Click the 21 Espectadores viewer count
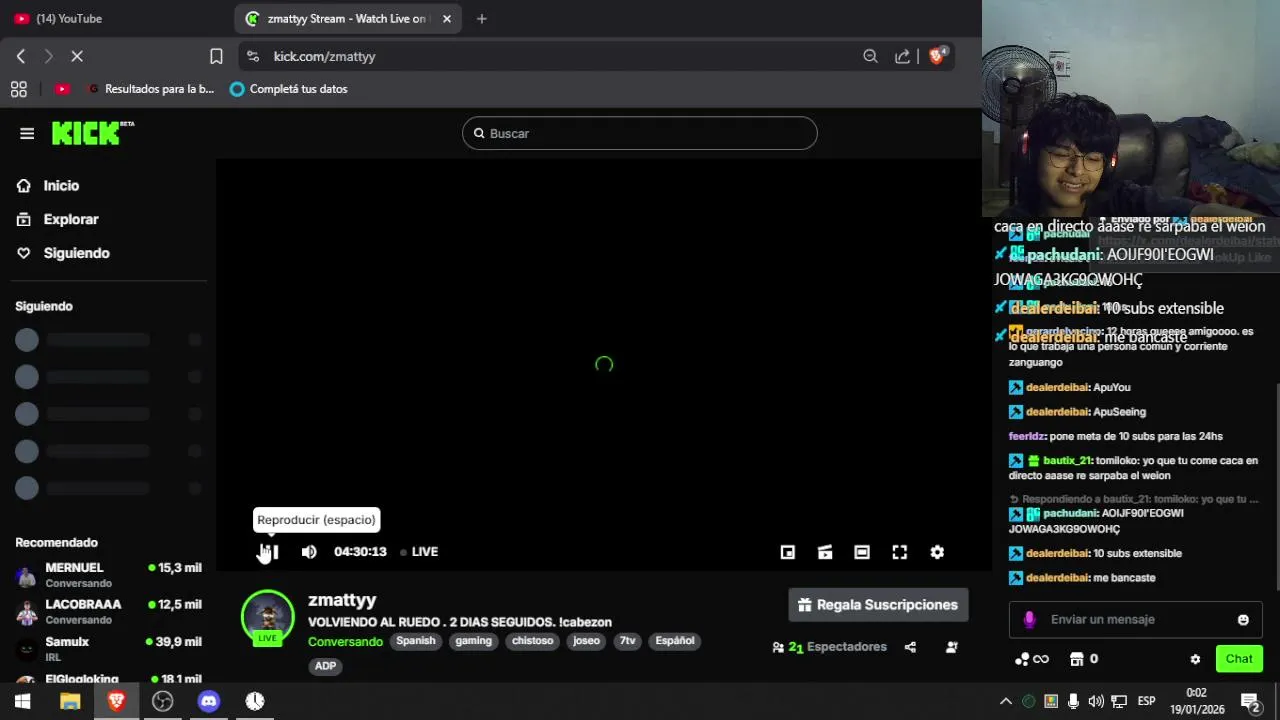 point(829,647)
